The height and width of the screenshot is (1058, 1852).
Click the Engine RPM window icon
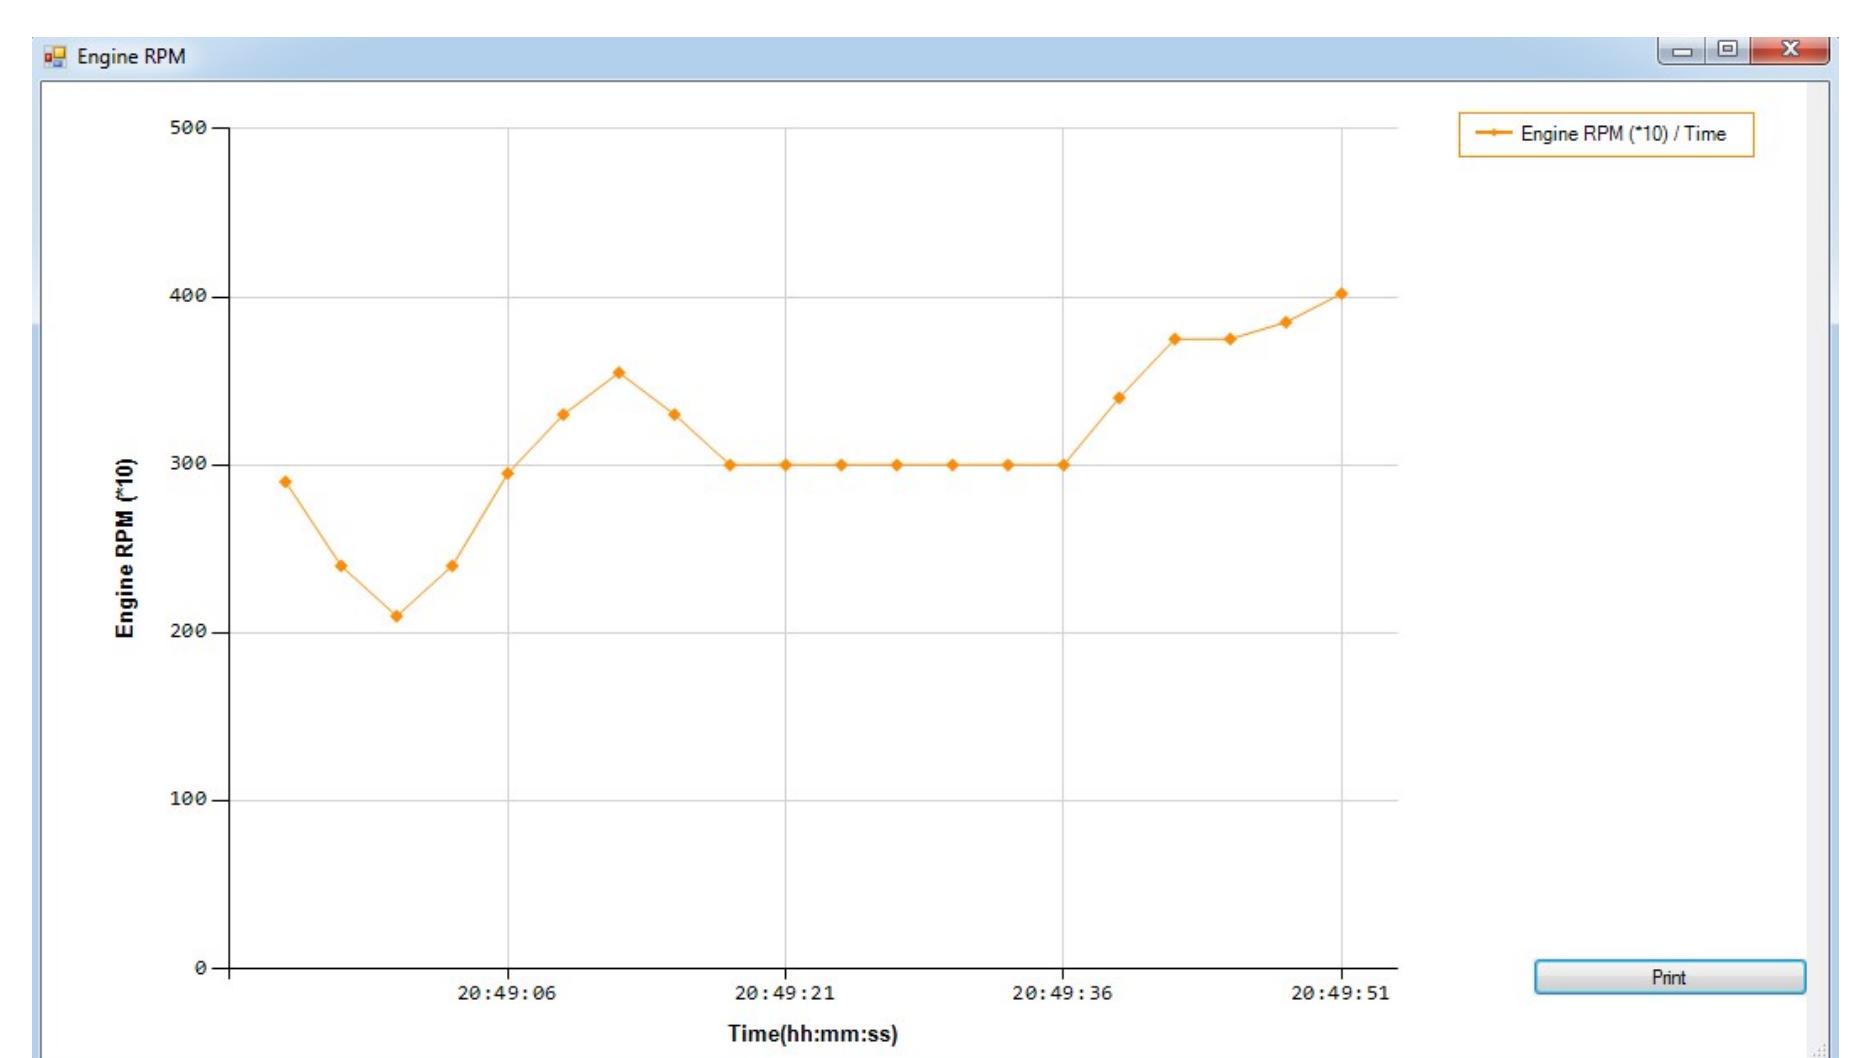[54, 56]
